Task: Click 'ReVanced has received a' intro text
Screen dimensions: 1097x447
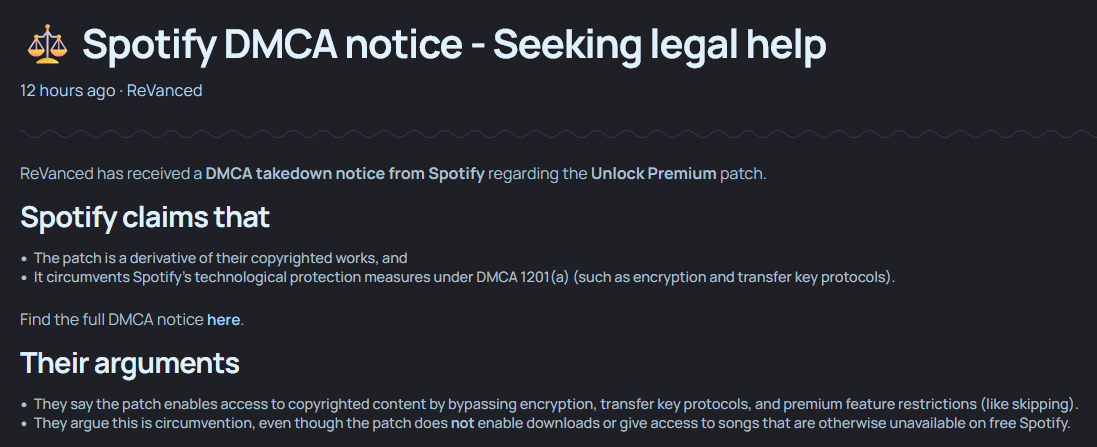Action: tap(110, 174)
